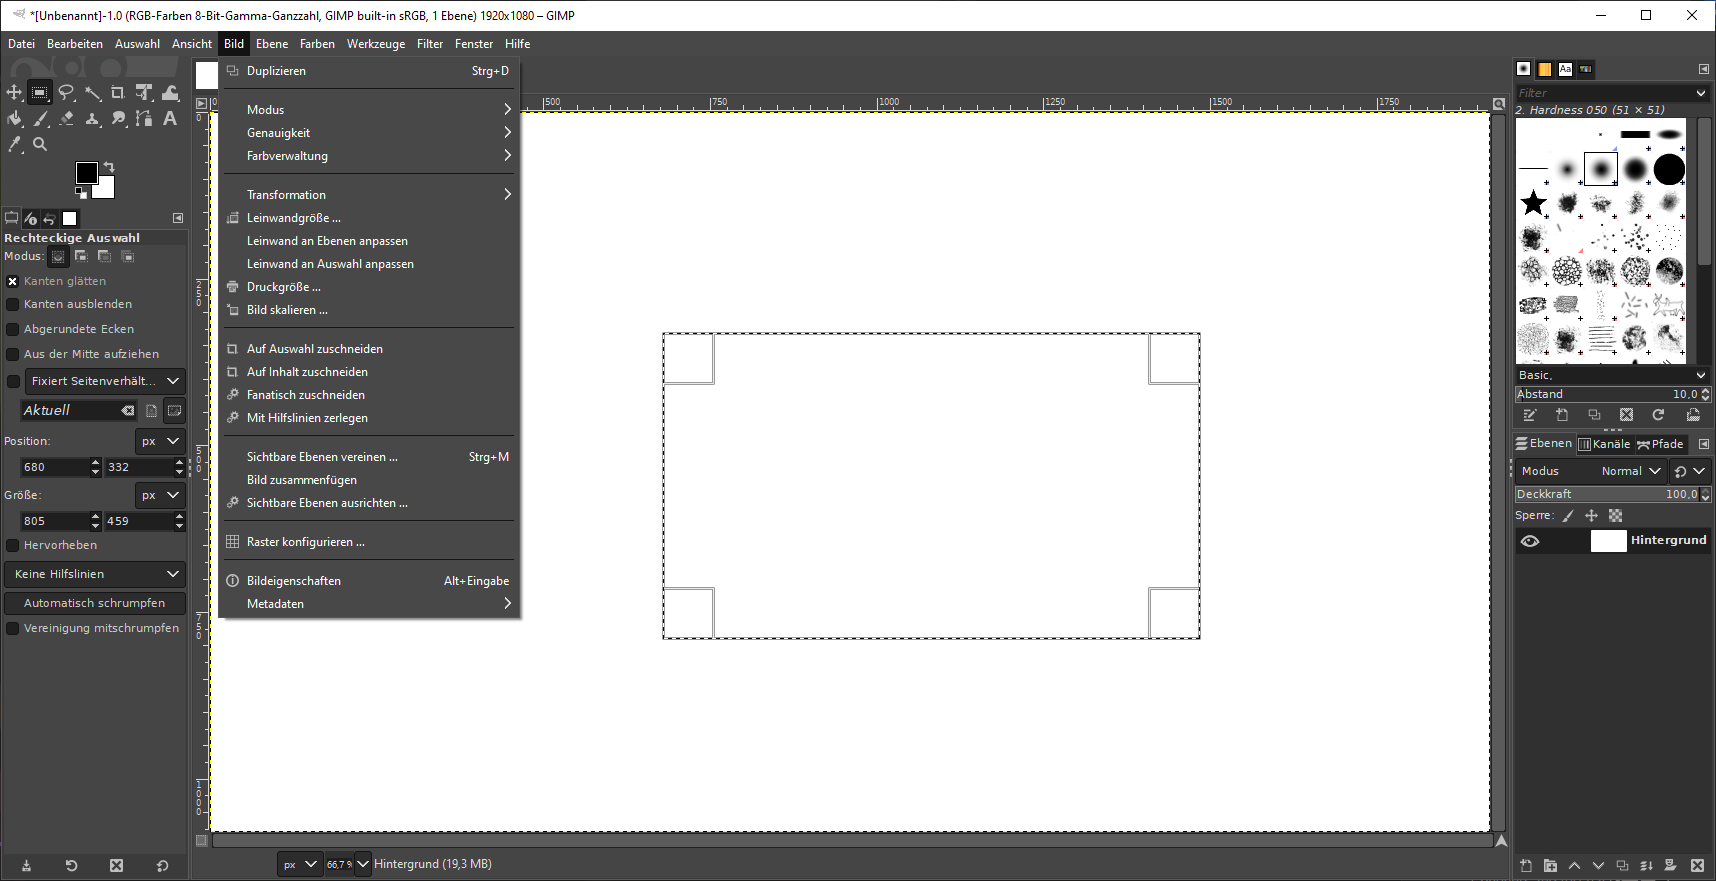1716x881 pixels.
Task: Enable the Abgerundete Ecken checkbox
Action: (13, 329)
